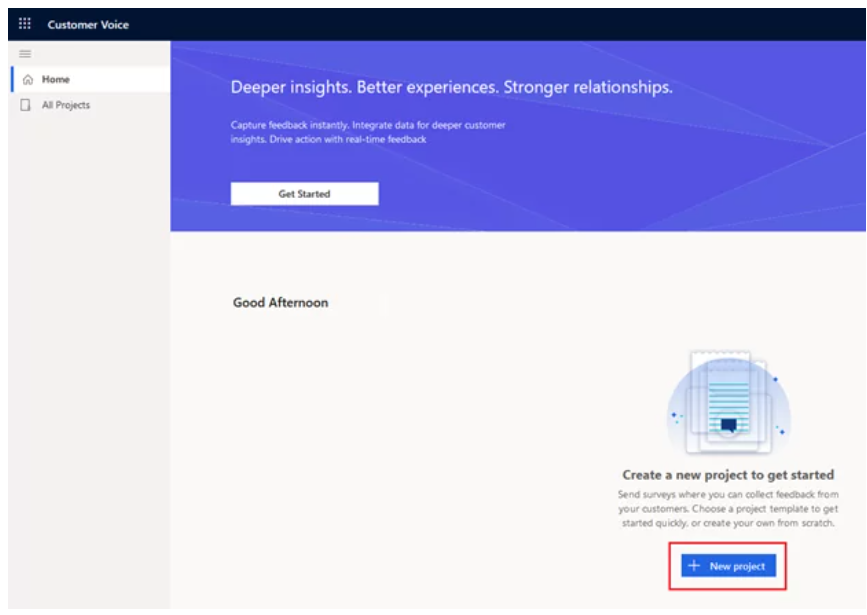Click the Get Started button
The image size is (867, 615).
[305, 194]
